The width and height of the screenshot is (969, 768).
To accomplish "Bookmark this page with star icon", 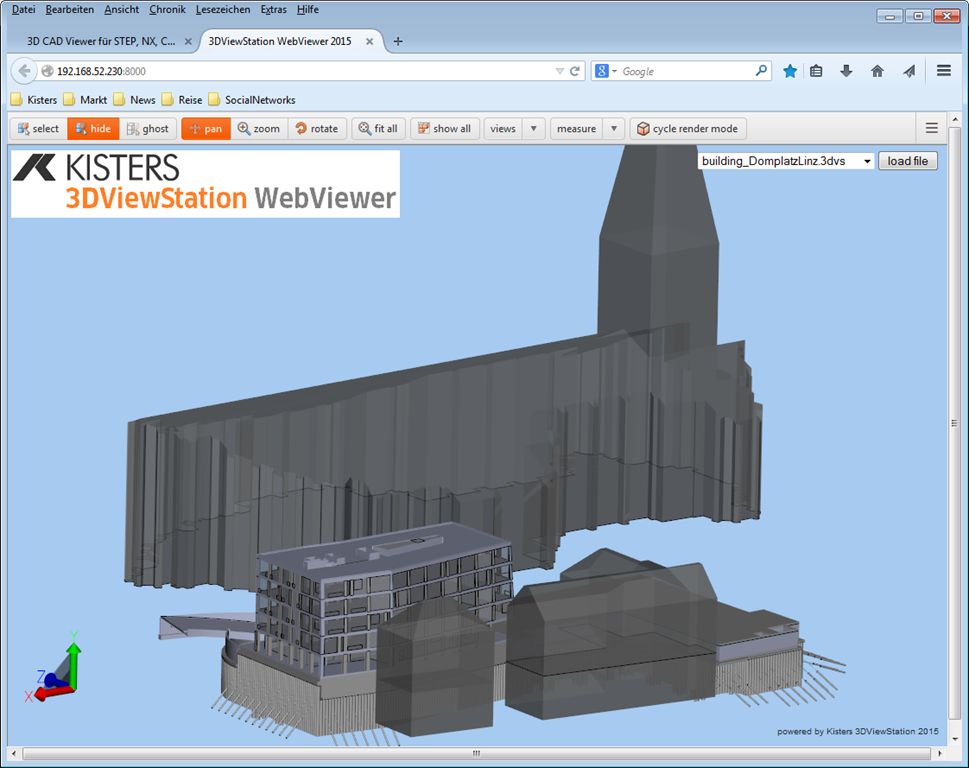I will pyautogui.click(x=790, y=71).
